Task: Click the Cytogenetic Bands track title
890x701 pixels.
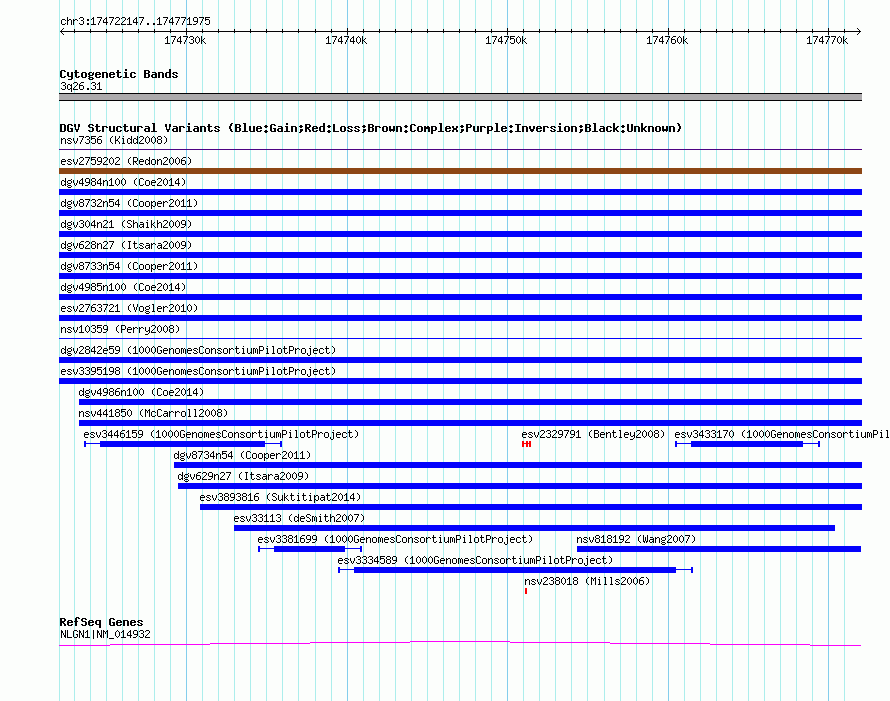Action: click(119, 74)
